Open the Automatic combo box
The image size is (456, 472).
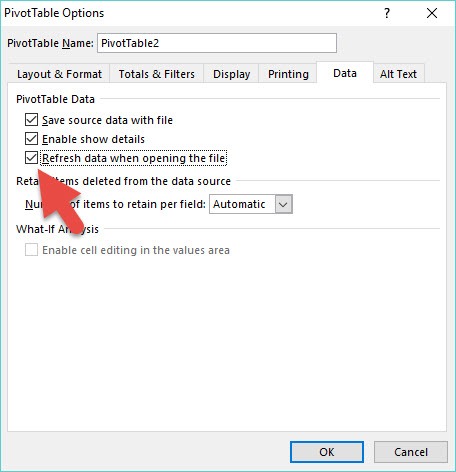click(x=251, y=204)
